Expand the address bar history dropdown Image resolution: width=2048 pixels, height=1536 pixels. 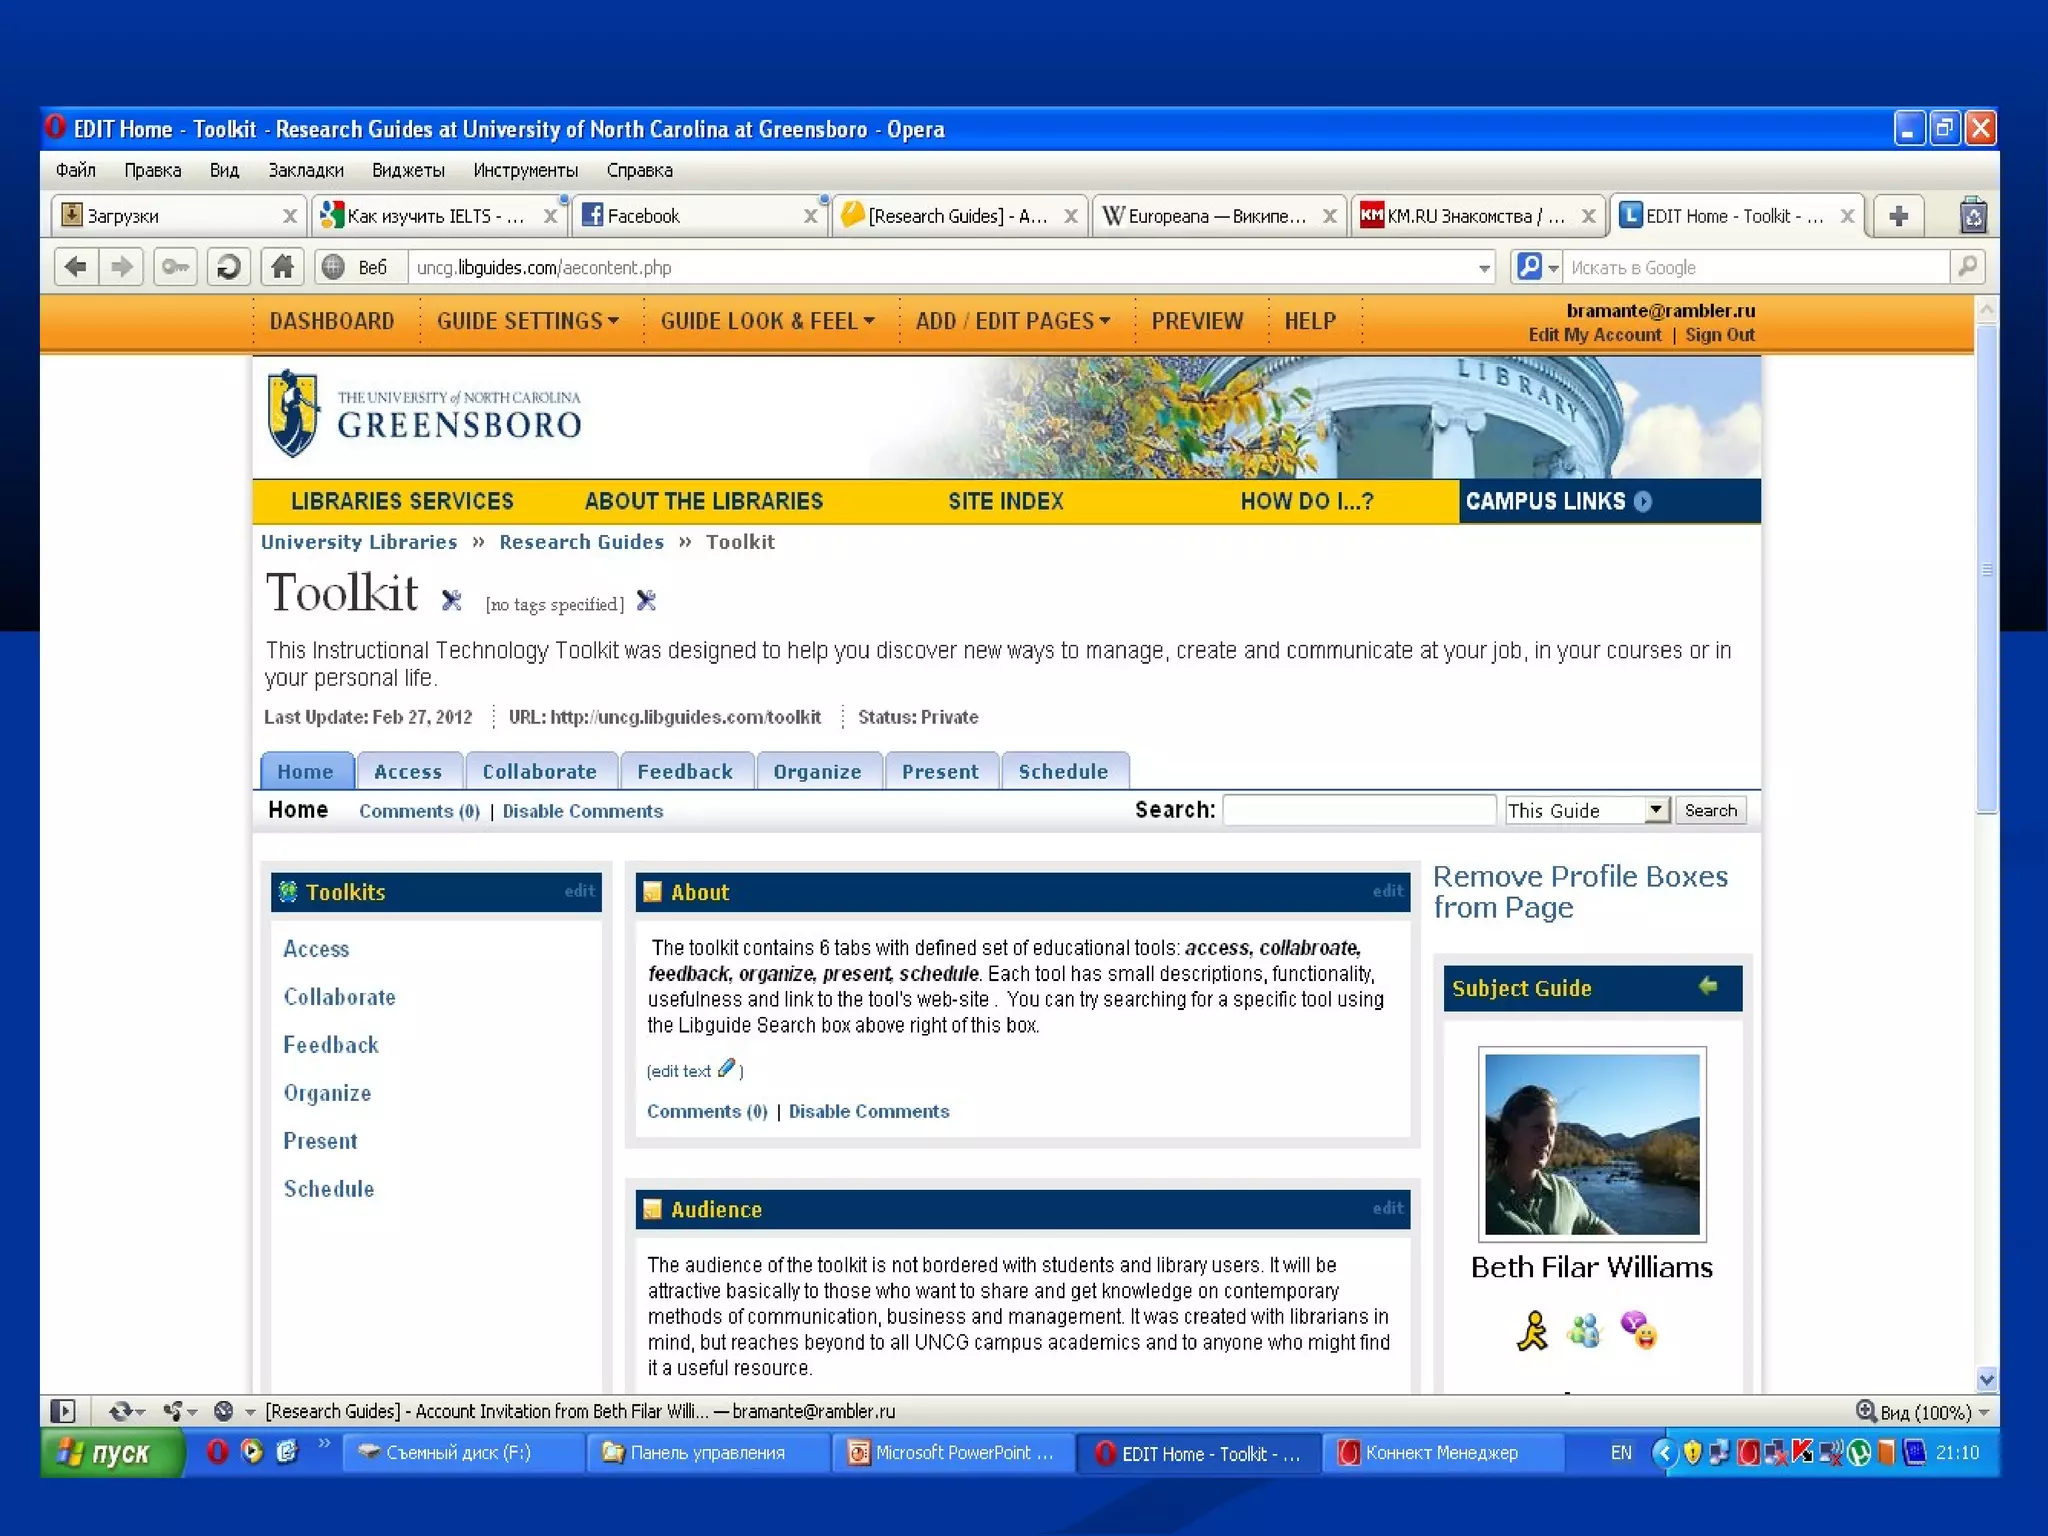click(x=1484, y=268)
